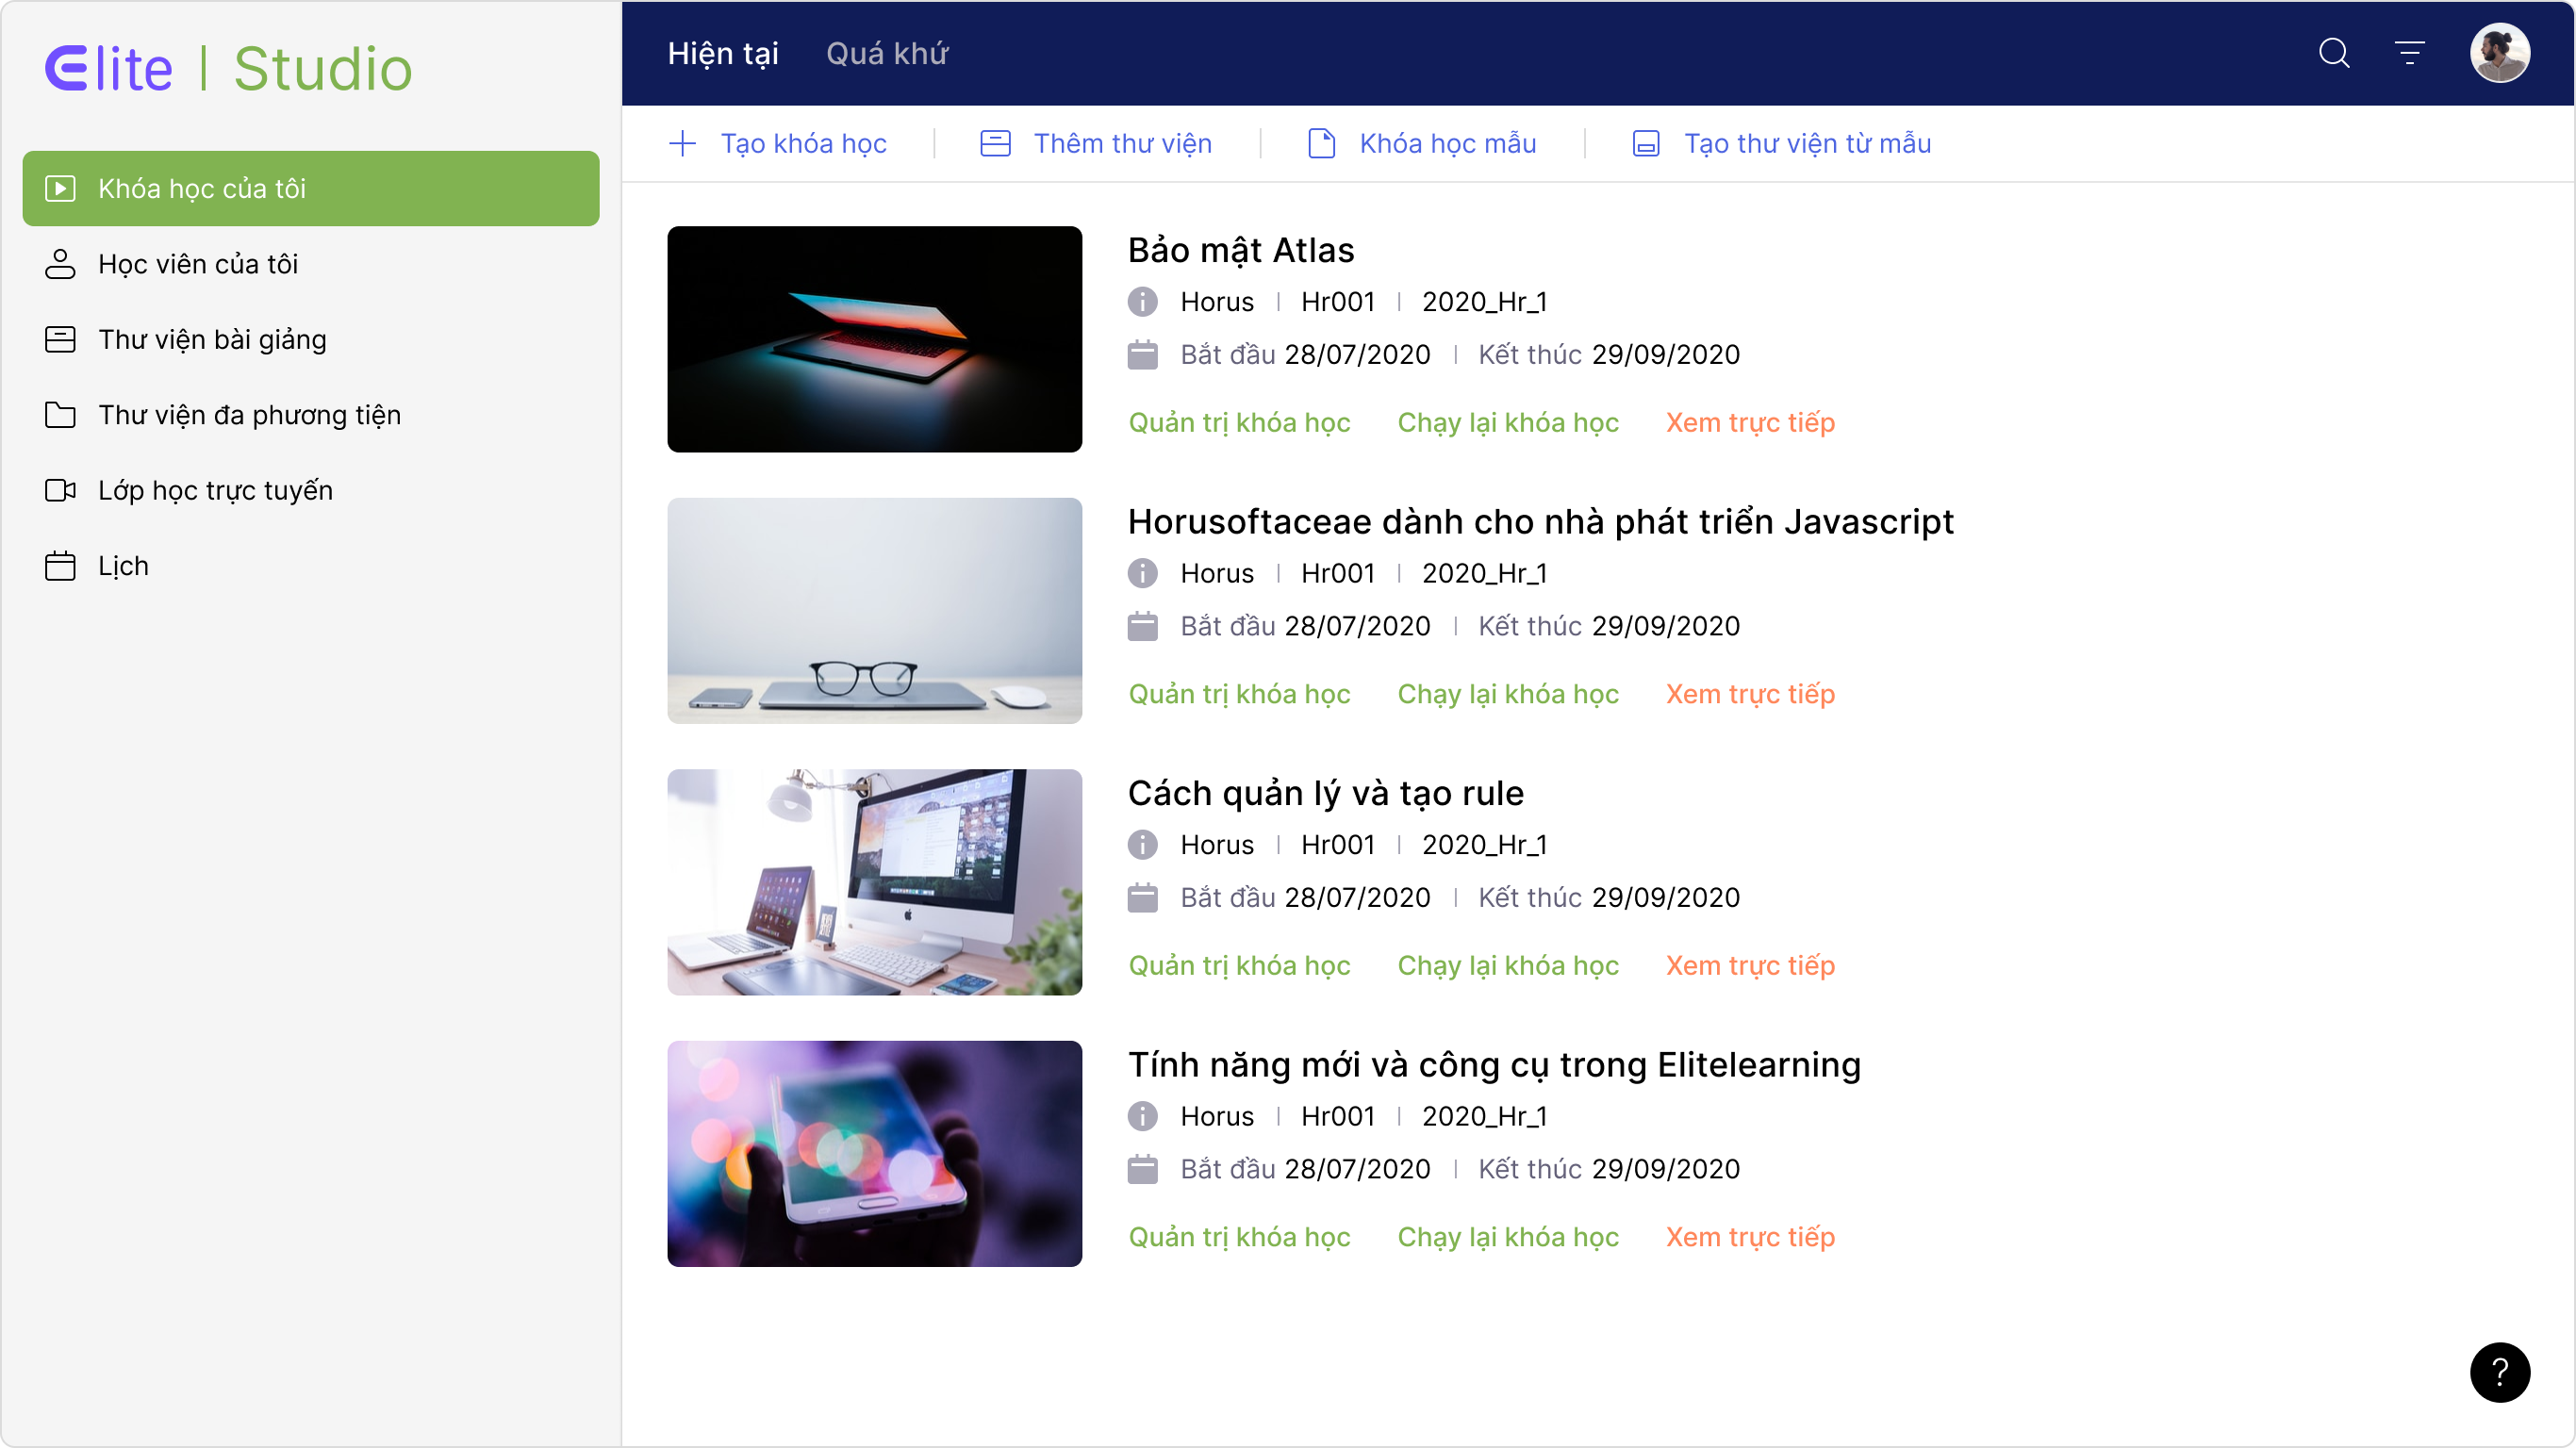This screenshot has width=2576, height=1448.
Task: Select the 'Lớp học trực tuyến' camera icon
Action: pyautogui.click(x=61, y=490)
